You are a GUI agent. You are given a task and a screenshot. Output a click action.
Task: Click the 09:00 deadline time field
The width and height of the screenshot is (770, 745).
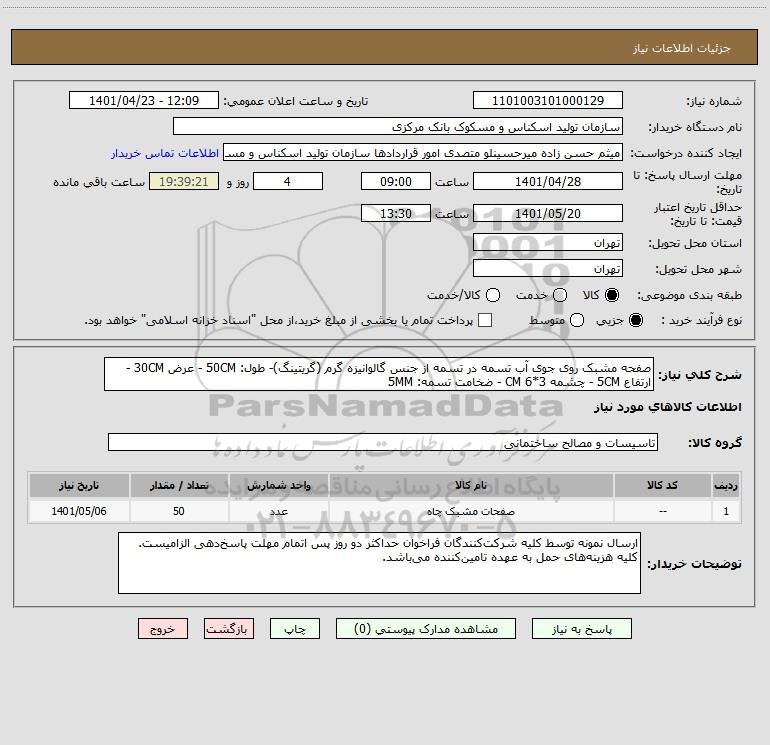[x=396, y=181]
